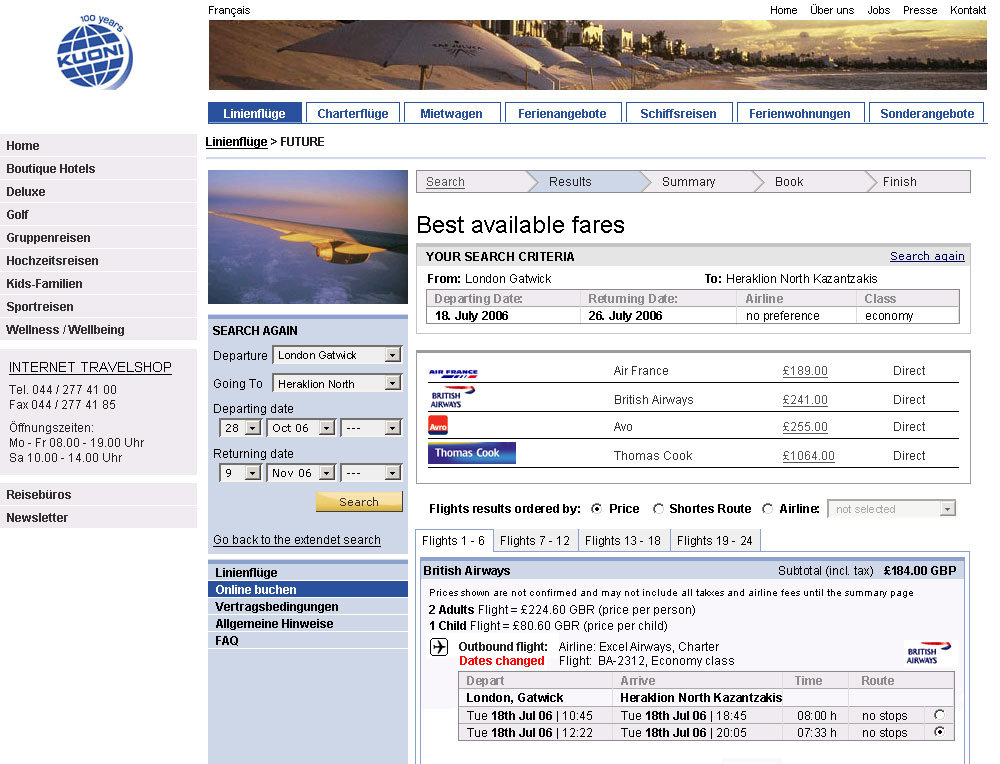Image resolution: width=1000 pixels, height=764 pixels.
Task: Open the third returning date dropdown
Action: click(x=371, y=473)
